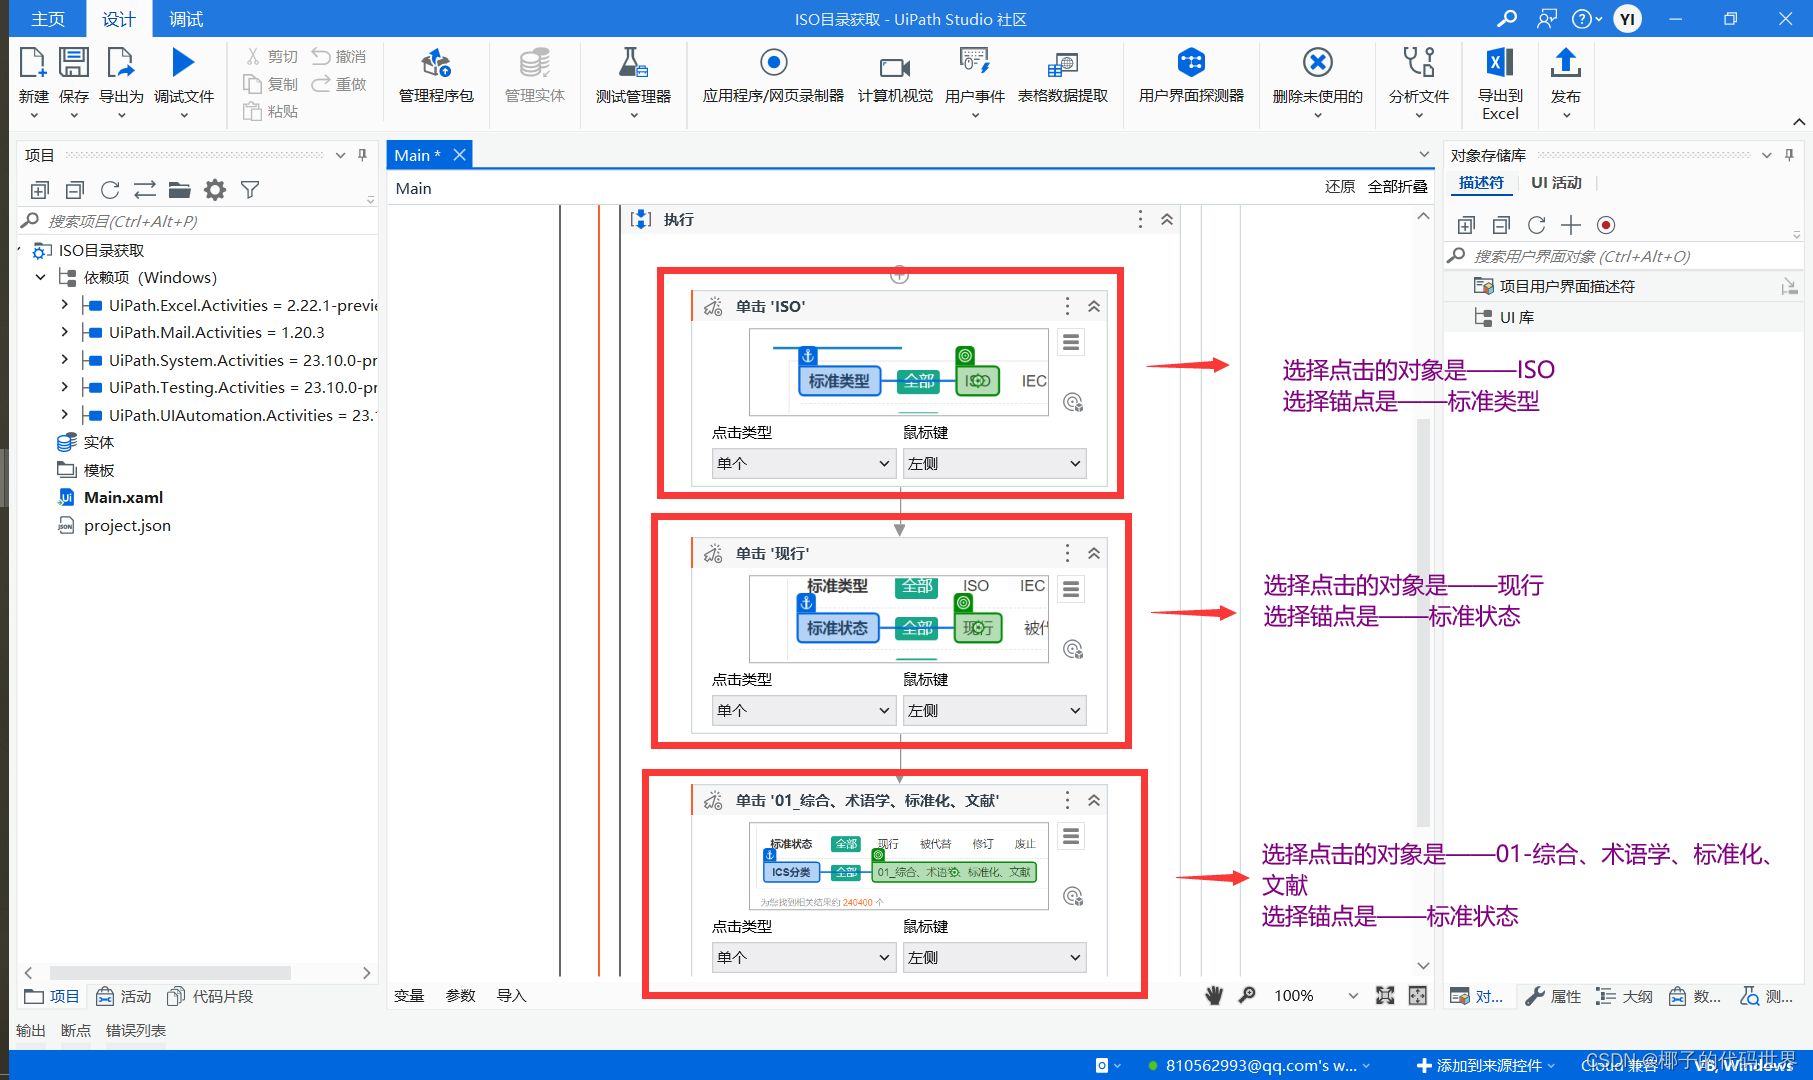Collapse 依赖项 (Windows) tree node
Viewport: 1813px width, 1080px height.
tap(40, 277)
